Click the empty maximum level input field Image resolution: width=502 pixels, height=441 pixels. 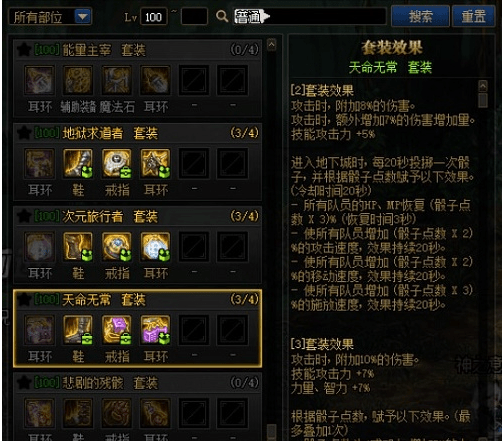pos(194,17)
